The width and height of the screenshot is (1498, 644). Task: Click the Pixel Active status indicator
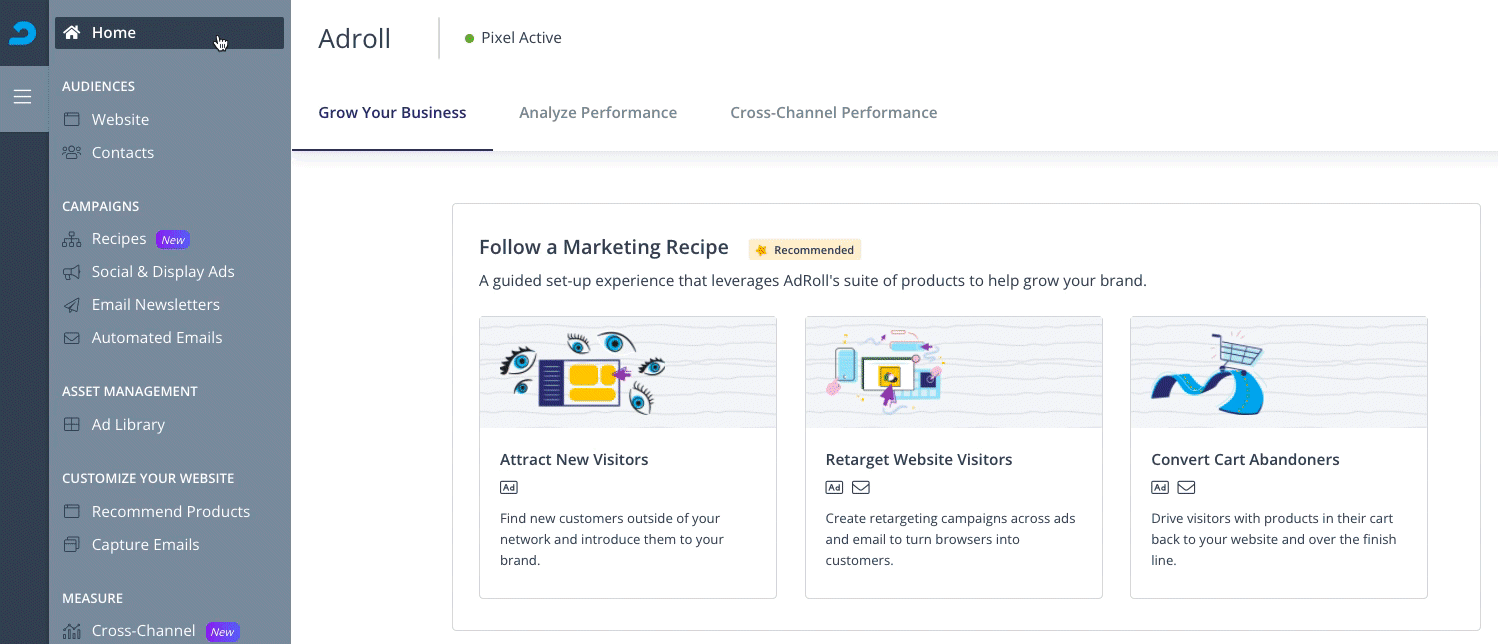click(x=512, y=37)
